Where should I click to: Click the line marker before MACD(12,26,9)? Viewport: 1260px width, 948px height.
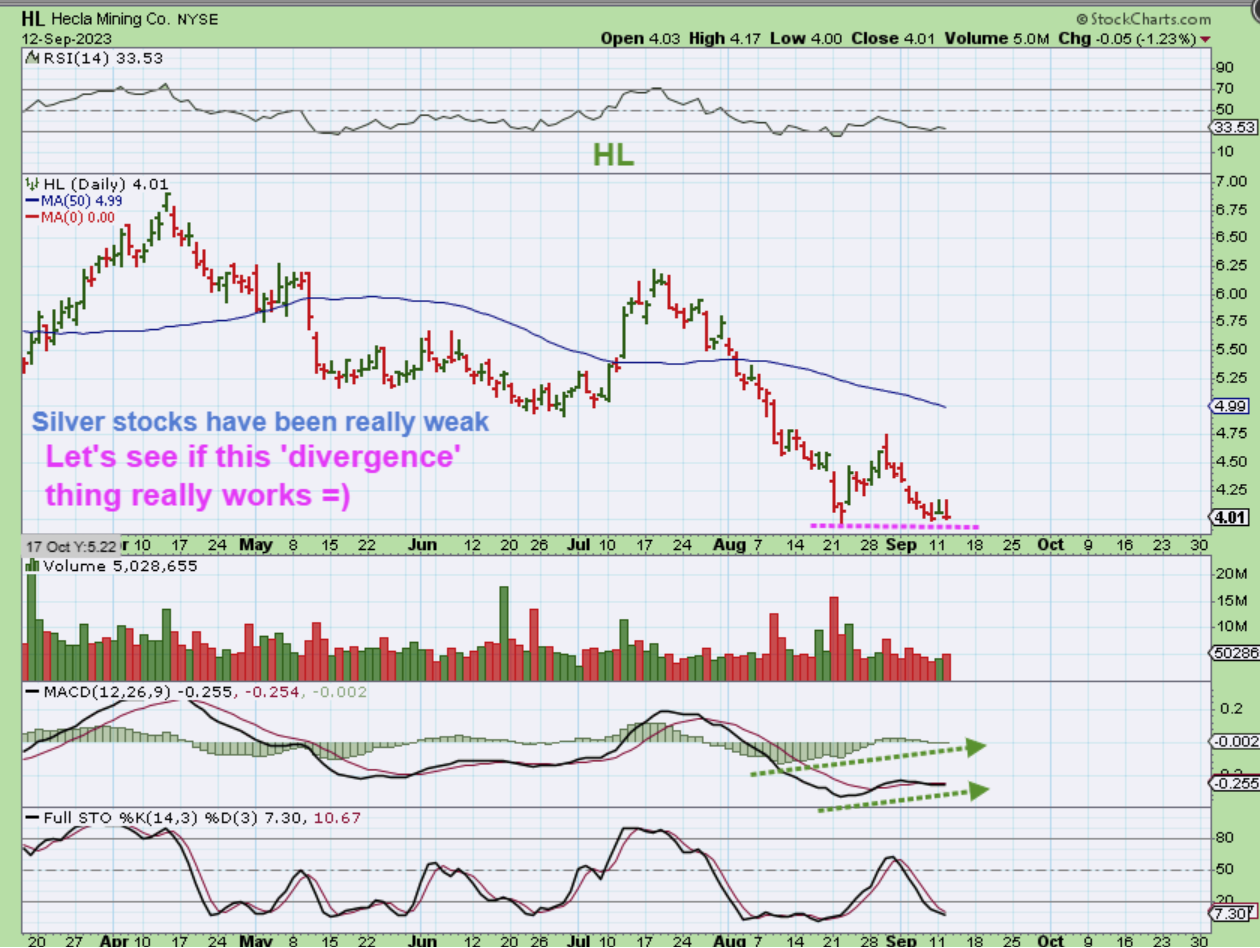31,691
